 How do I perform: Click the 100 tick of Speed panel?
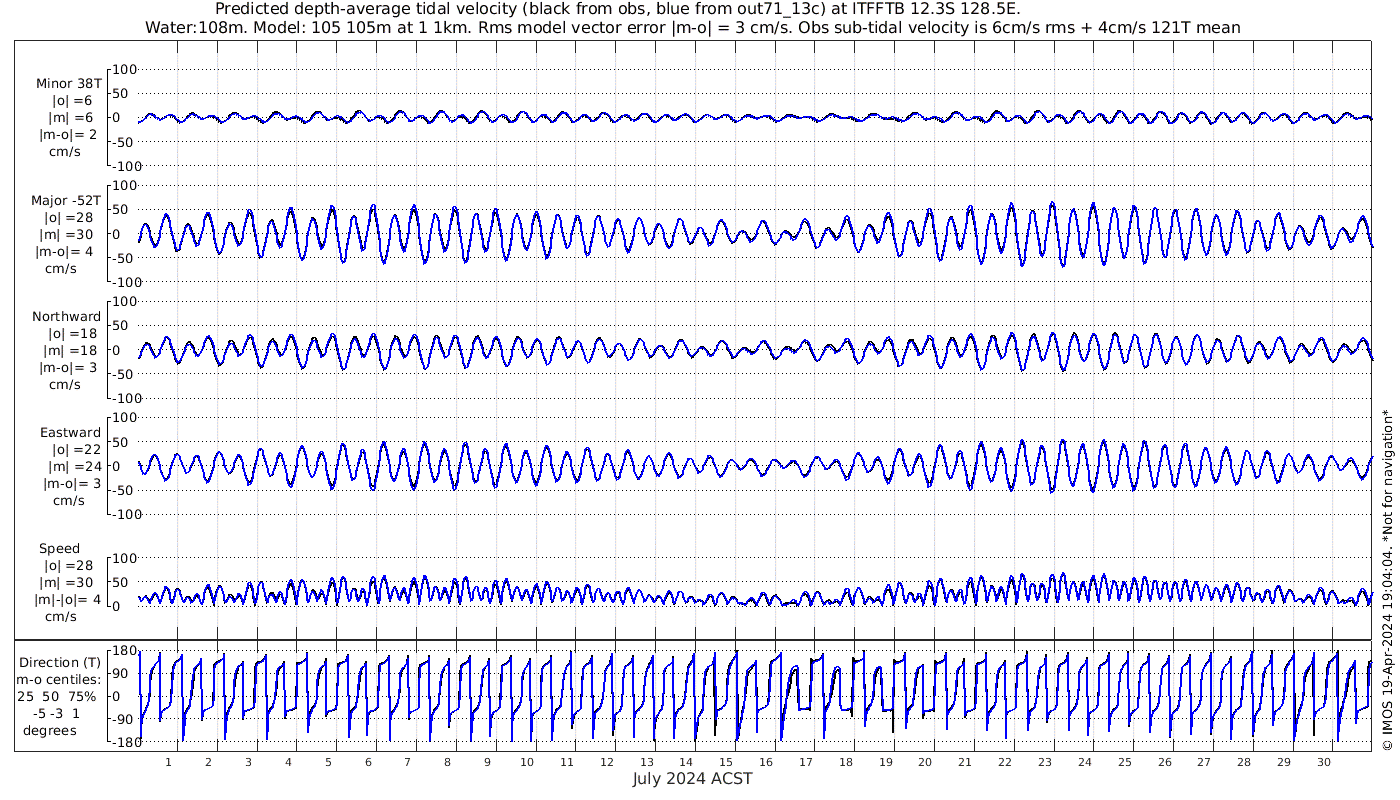click(123, 557)
